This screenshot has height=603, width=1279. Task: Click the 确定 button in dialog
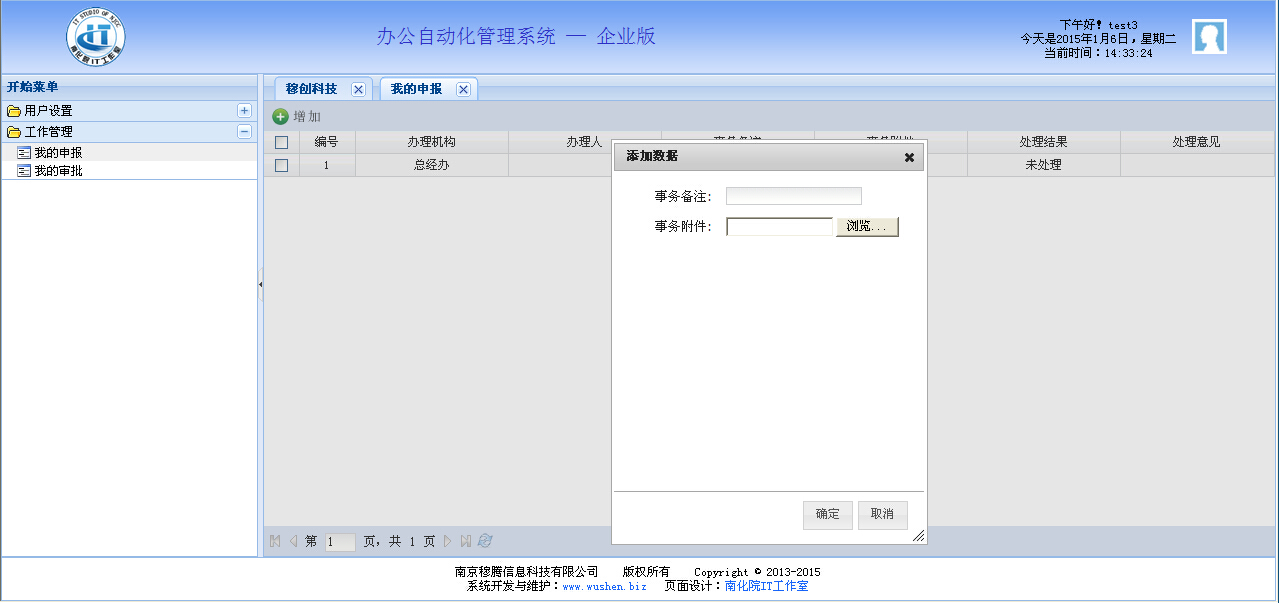[x=827, y=515]
